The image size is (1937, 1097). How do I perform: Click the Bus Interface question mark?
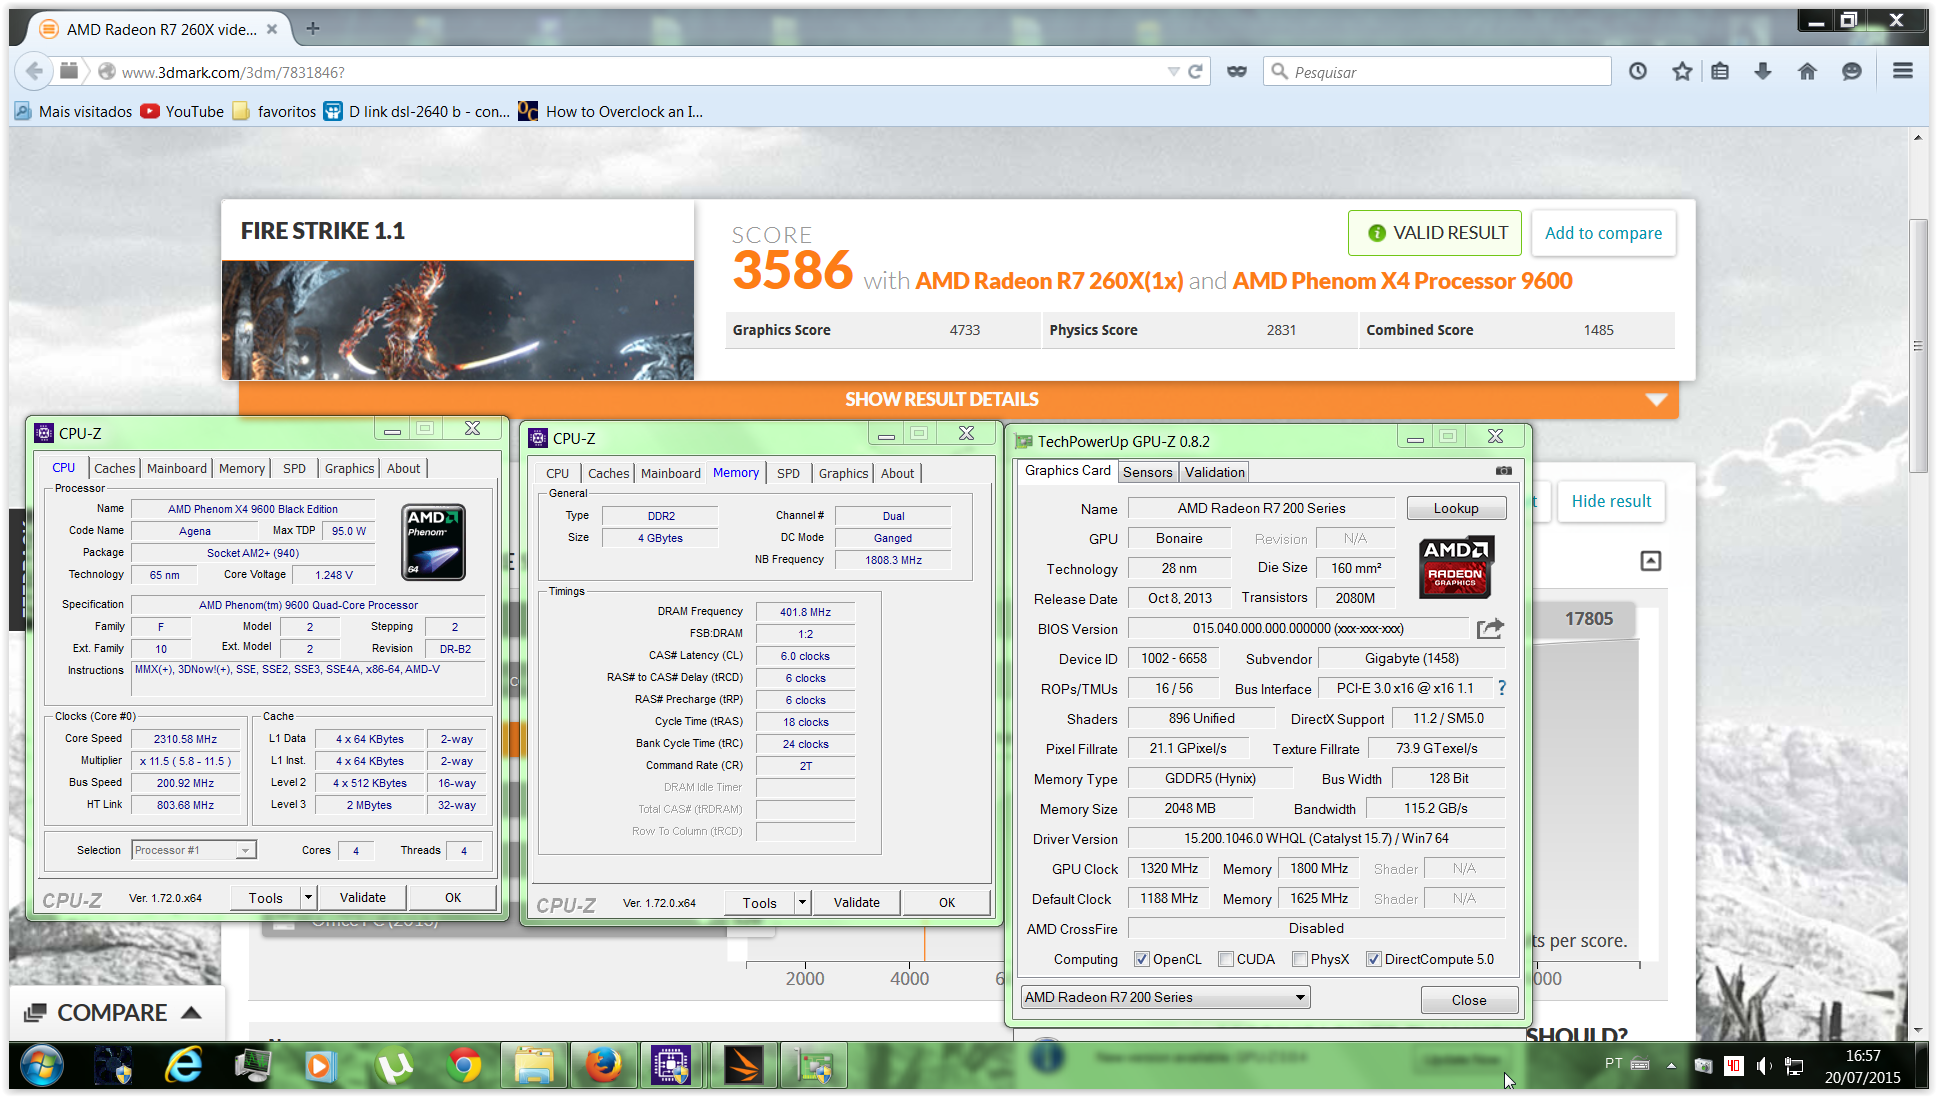click(1501, 688)
